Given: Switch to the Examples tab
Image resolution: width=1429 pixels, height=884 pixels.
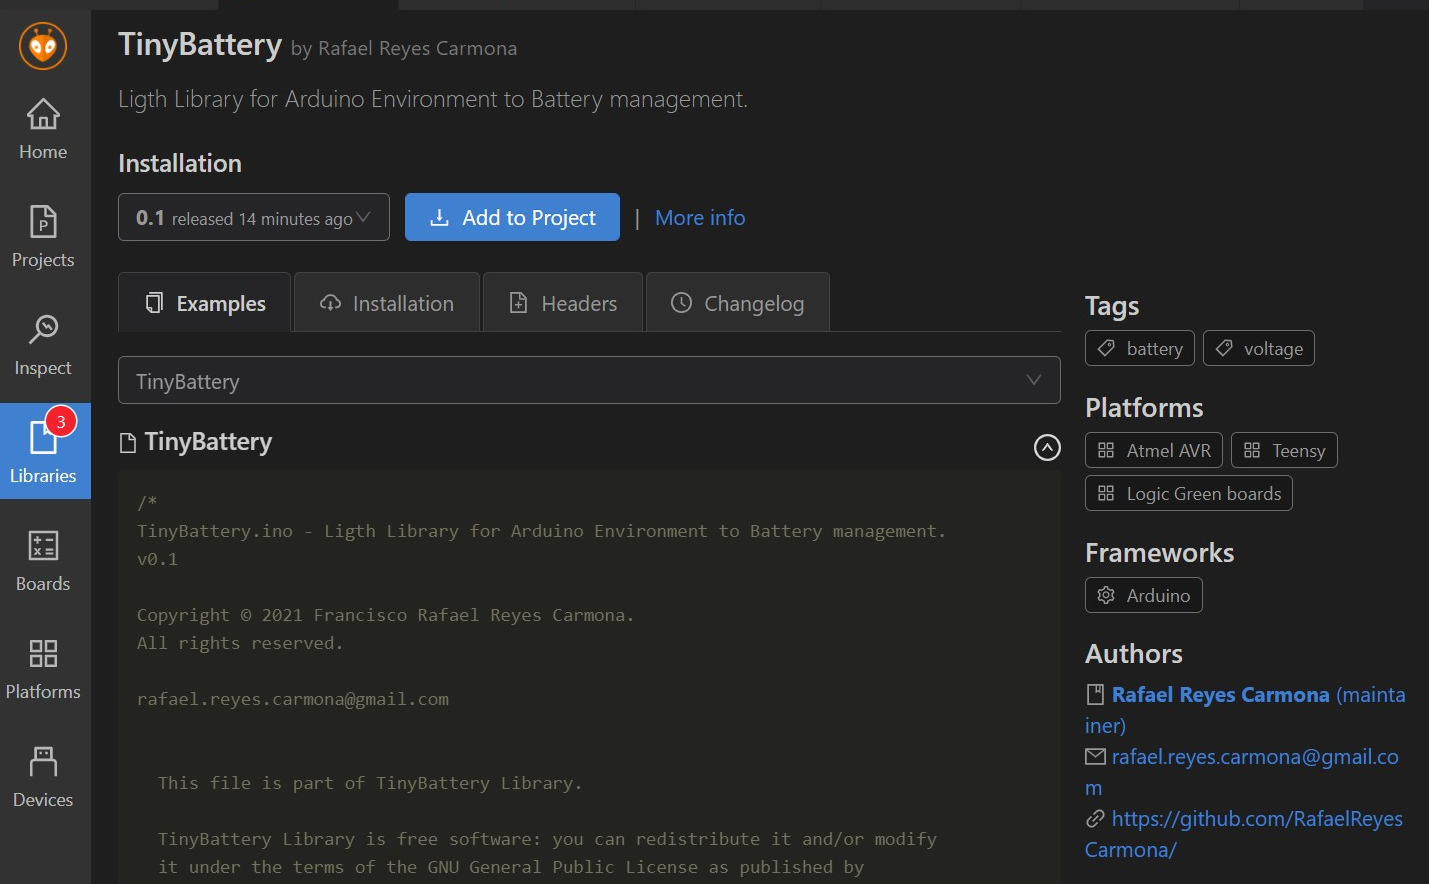Looking at the screenshot, I should 205,303.
